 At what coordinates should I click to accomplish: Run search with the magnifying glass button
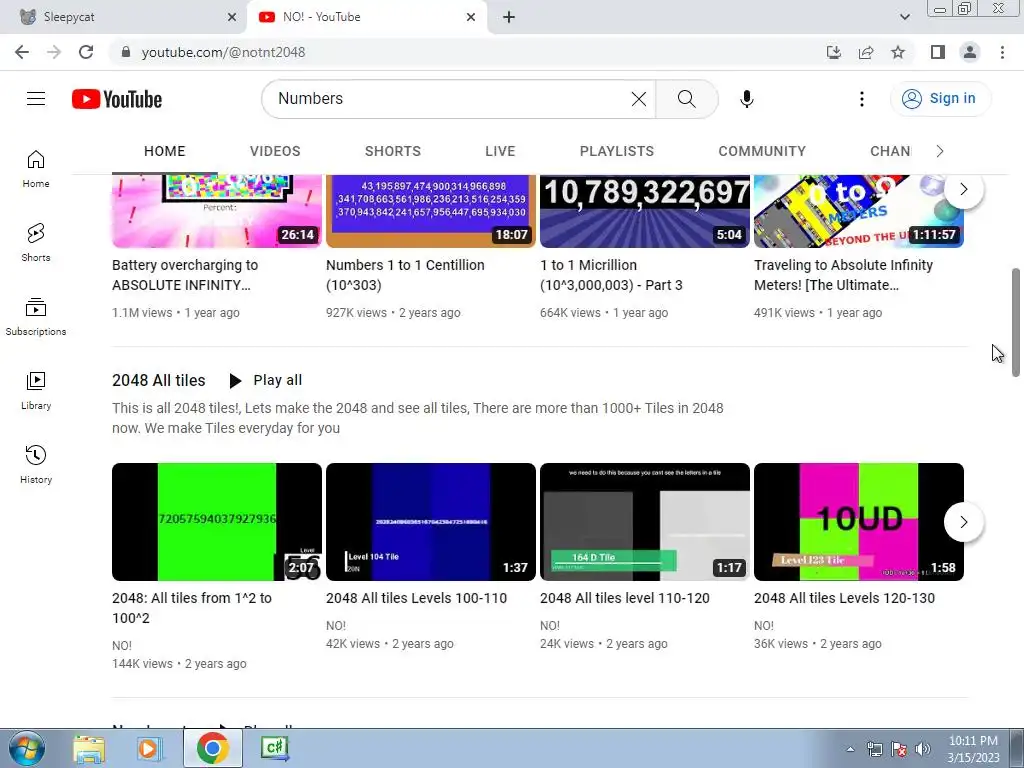pyautogui.click(x=686, y=99)
